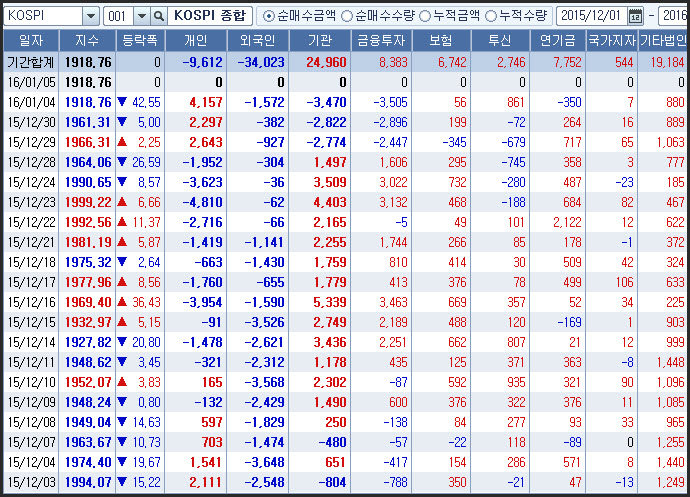The width and height of the screenshot is (690, 497).
Task: Click the 개인 column header
Action: pos(196,40)
